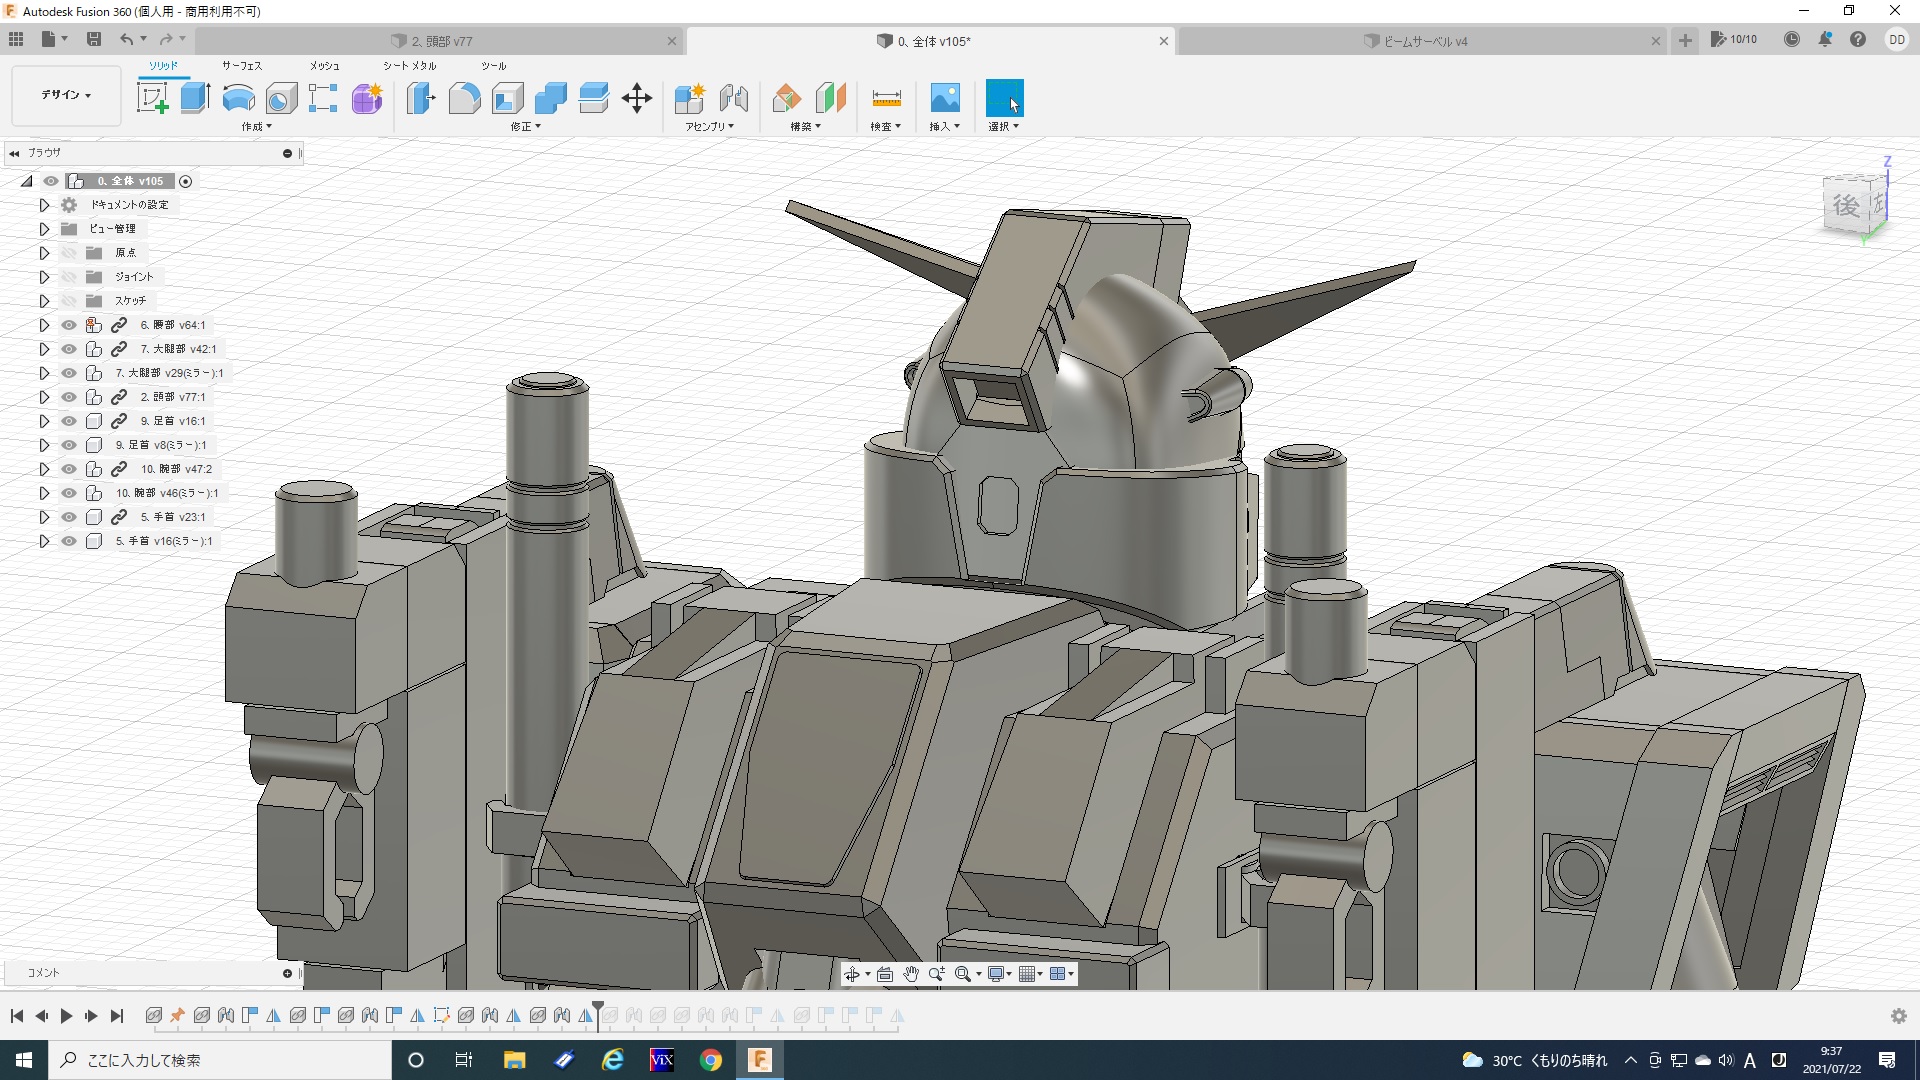Switch to the サーフェス ribbon tab
Viewport: 1920px width, 1080px height.
point(241,66)
